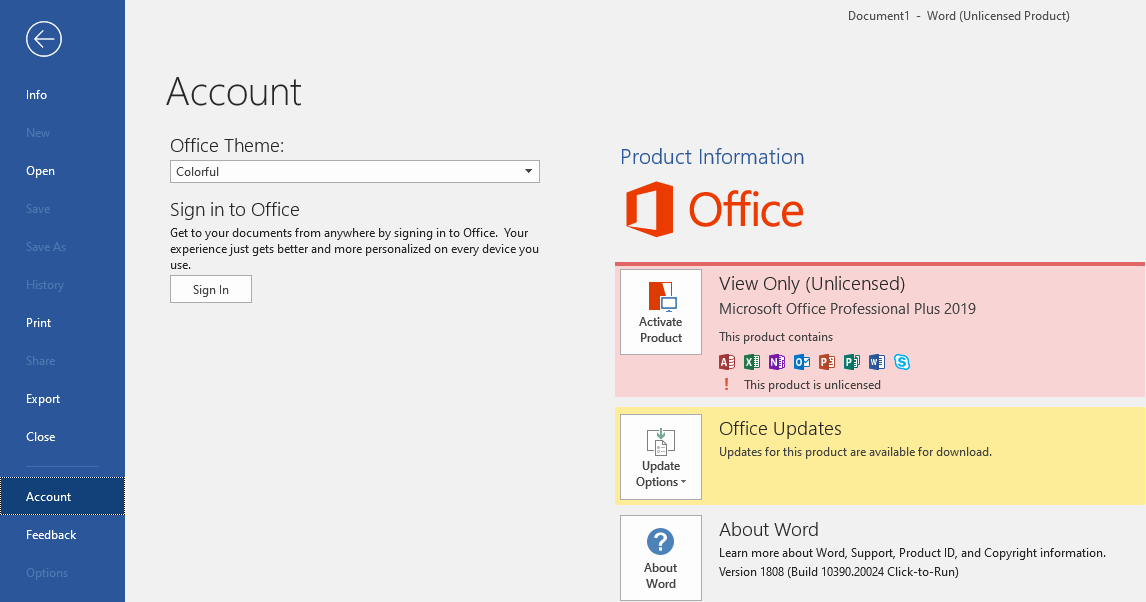This screenshot has height=602, width=1146.
Task: Click the Activate Product button
Action: [x=661, y=312]
